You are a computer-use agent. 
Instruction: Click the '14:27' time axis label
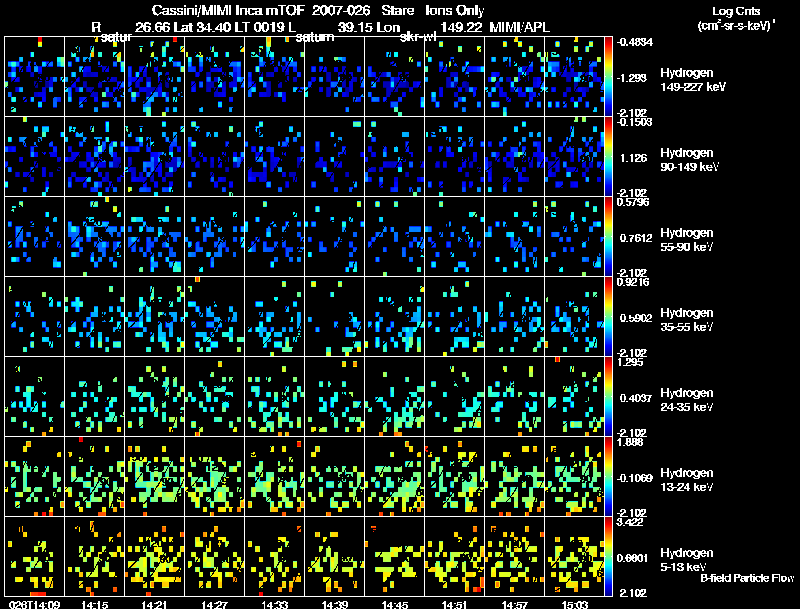215,604
